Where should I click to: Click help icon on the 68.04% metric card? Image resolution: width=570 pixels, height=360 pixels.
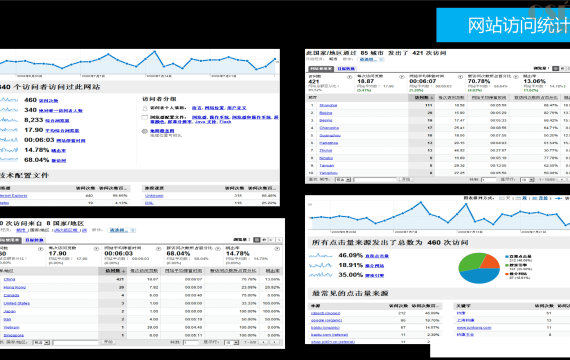coord(218,249)
